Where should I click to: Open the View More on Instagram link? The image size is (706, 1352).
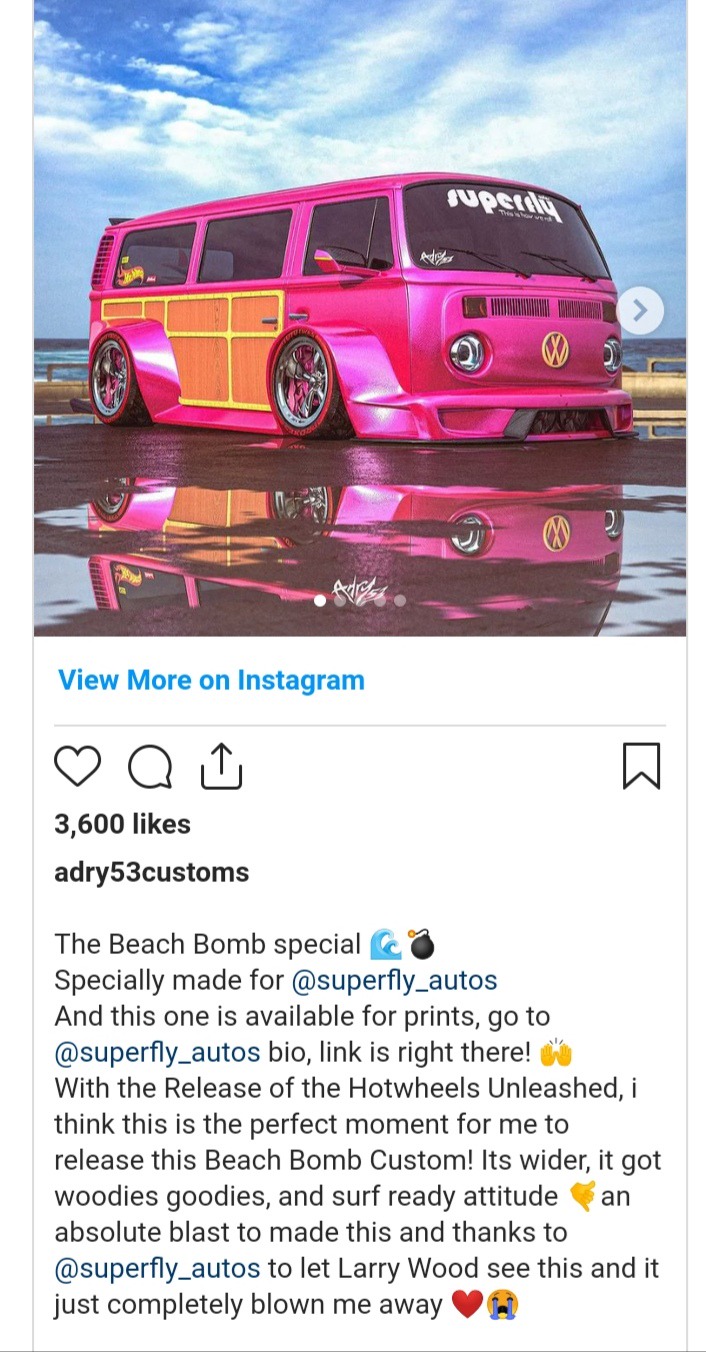211,680
